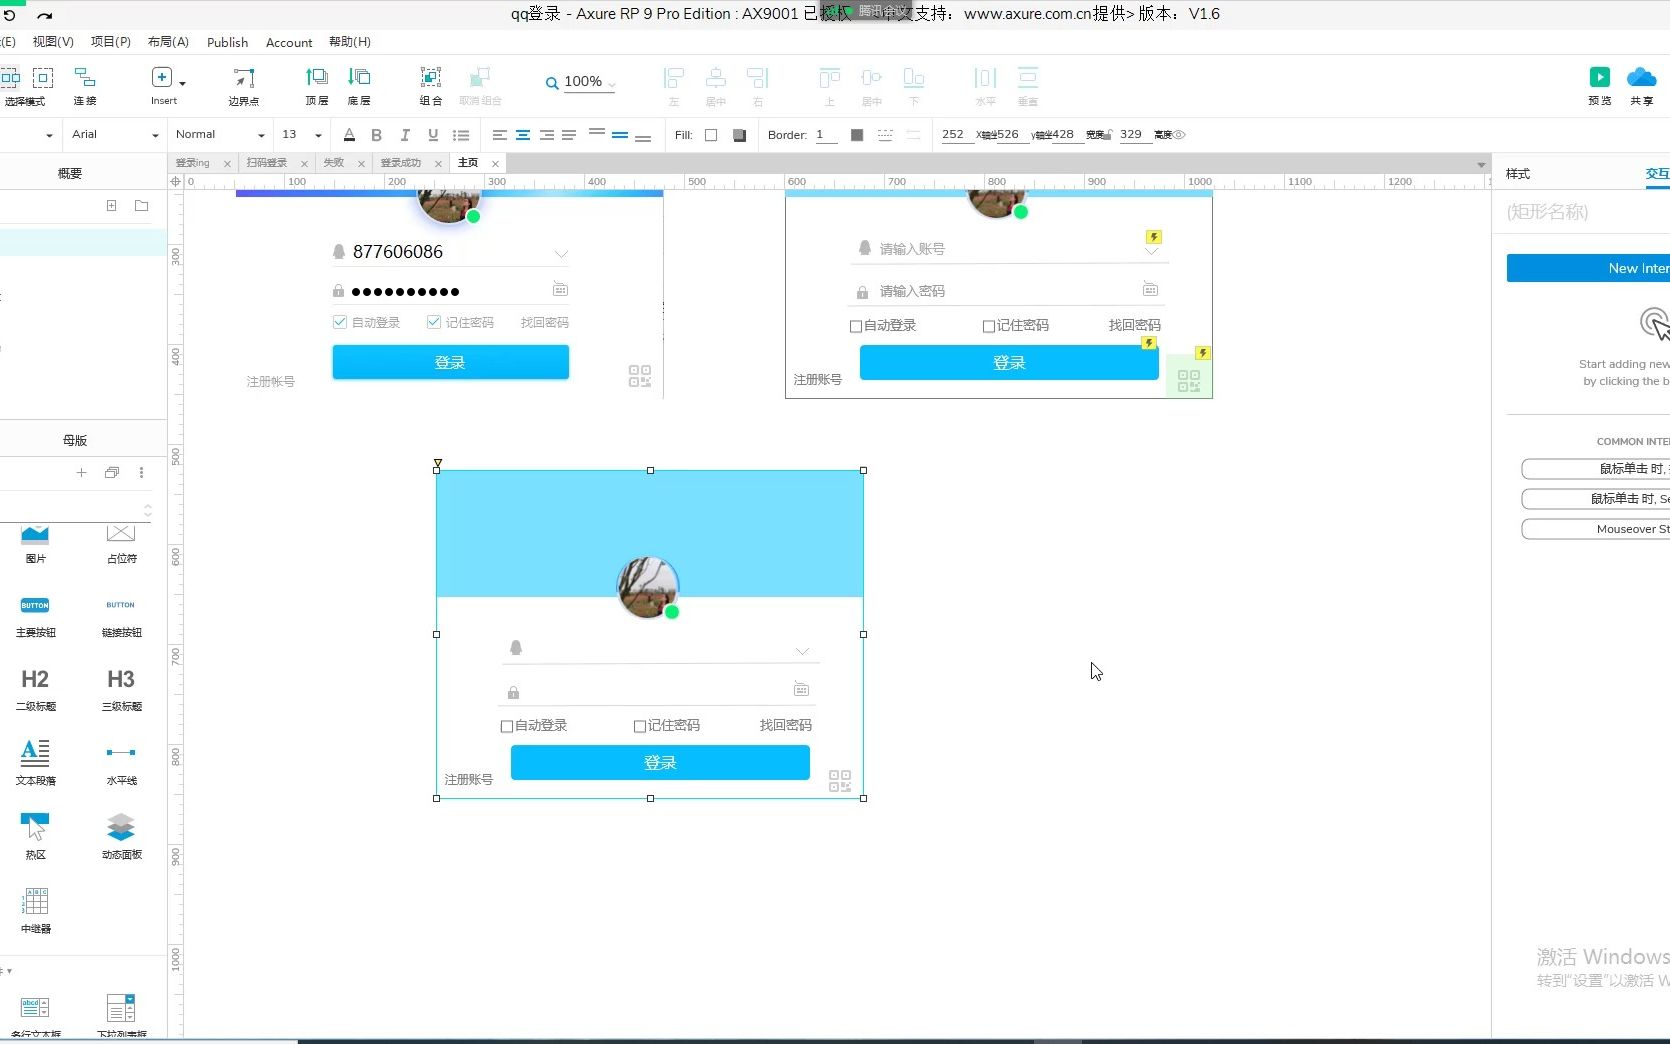Open the Account menu
The width and height of the screenshot is (1670, 1044).
point(289,42)
